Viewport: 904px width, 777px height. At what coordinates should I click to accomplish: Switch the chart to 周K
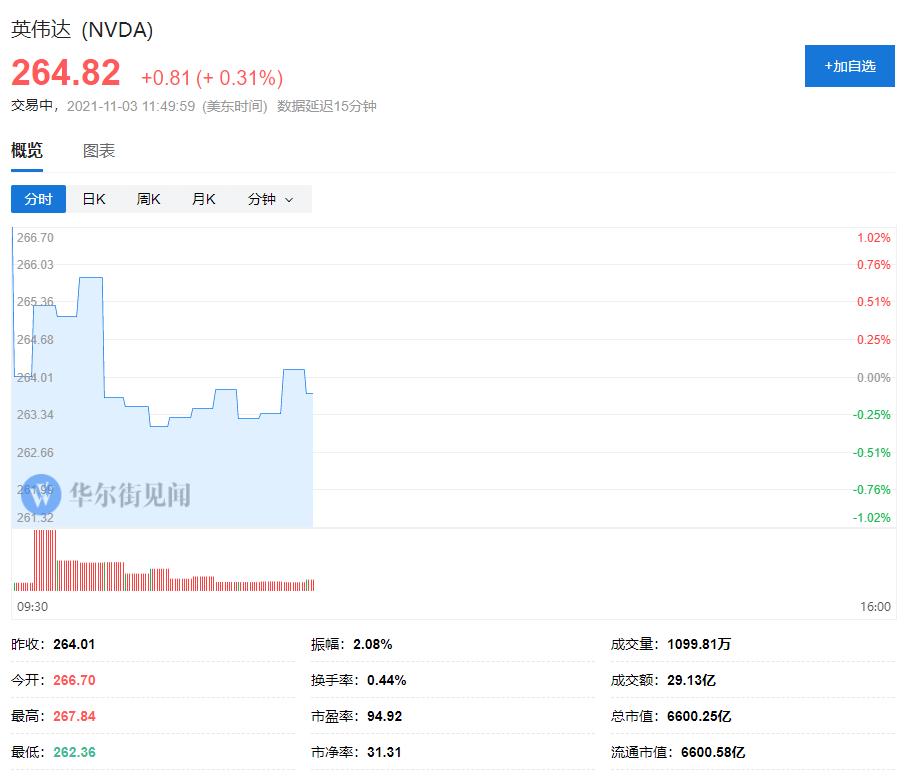[x=149, y=199]
